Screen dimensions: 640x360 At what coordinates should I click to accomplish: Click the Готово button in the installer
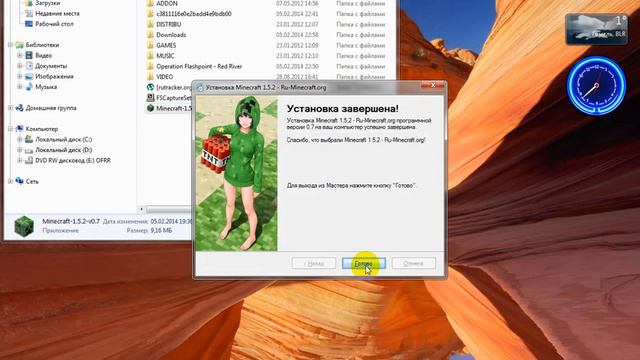[x=364, y=263]
